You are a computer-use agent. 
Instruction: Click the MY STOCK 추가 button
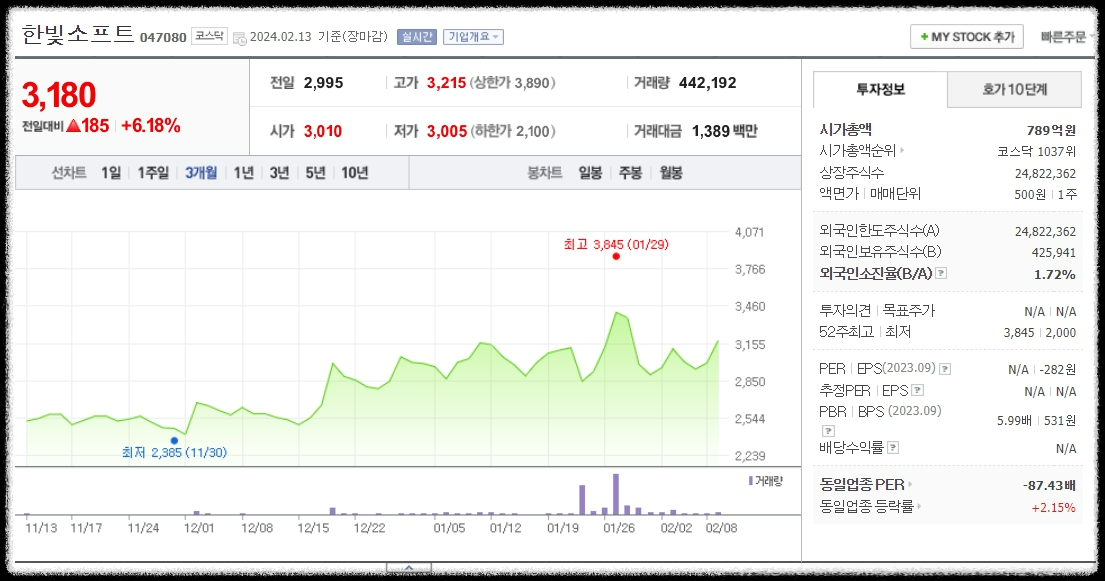click(967, 37)
